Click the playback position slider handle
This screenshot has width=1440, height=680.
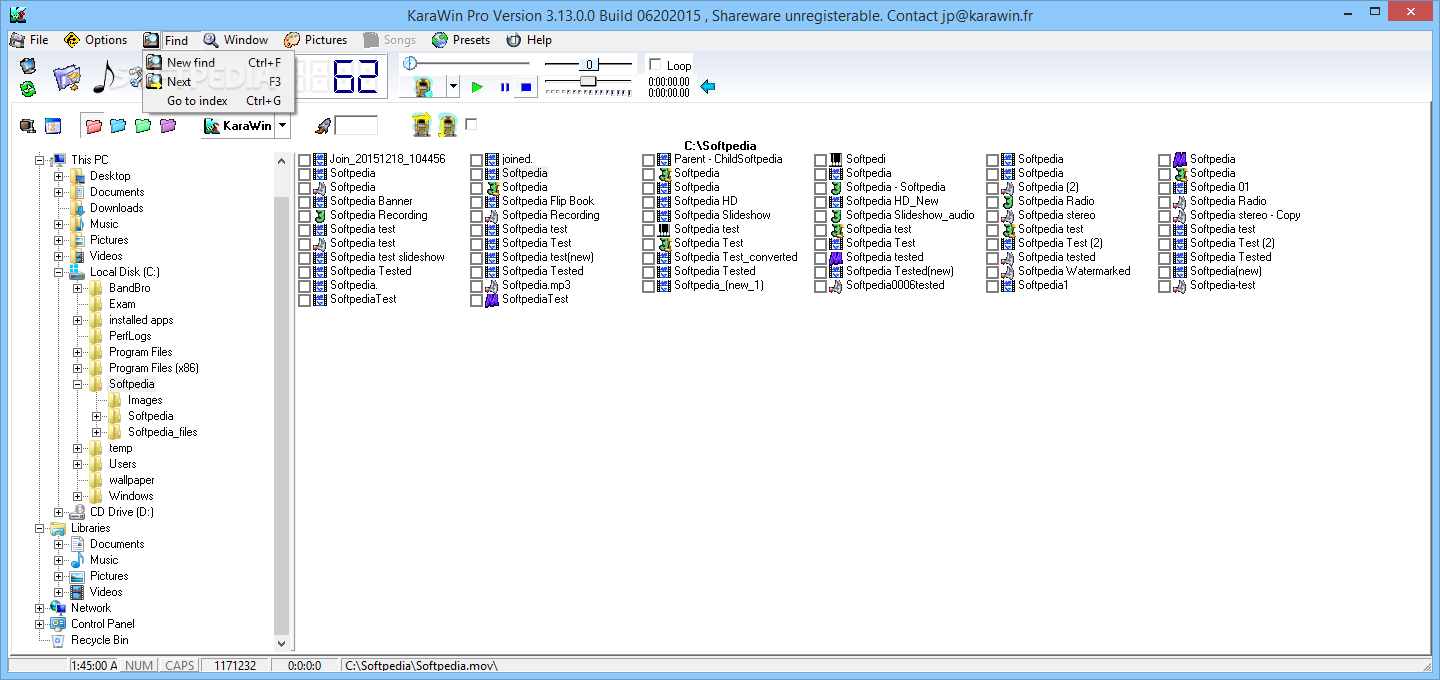coord(409,64)
